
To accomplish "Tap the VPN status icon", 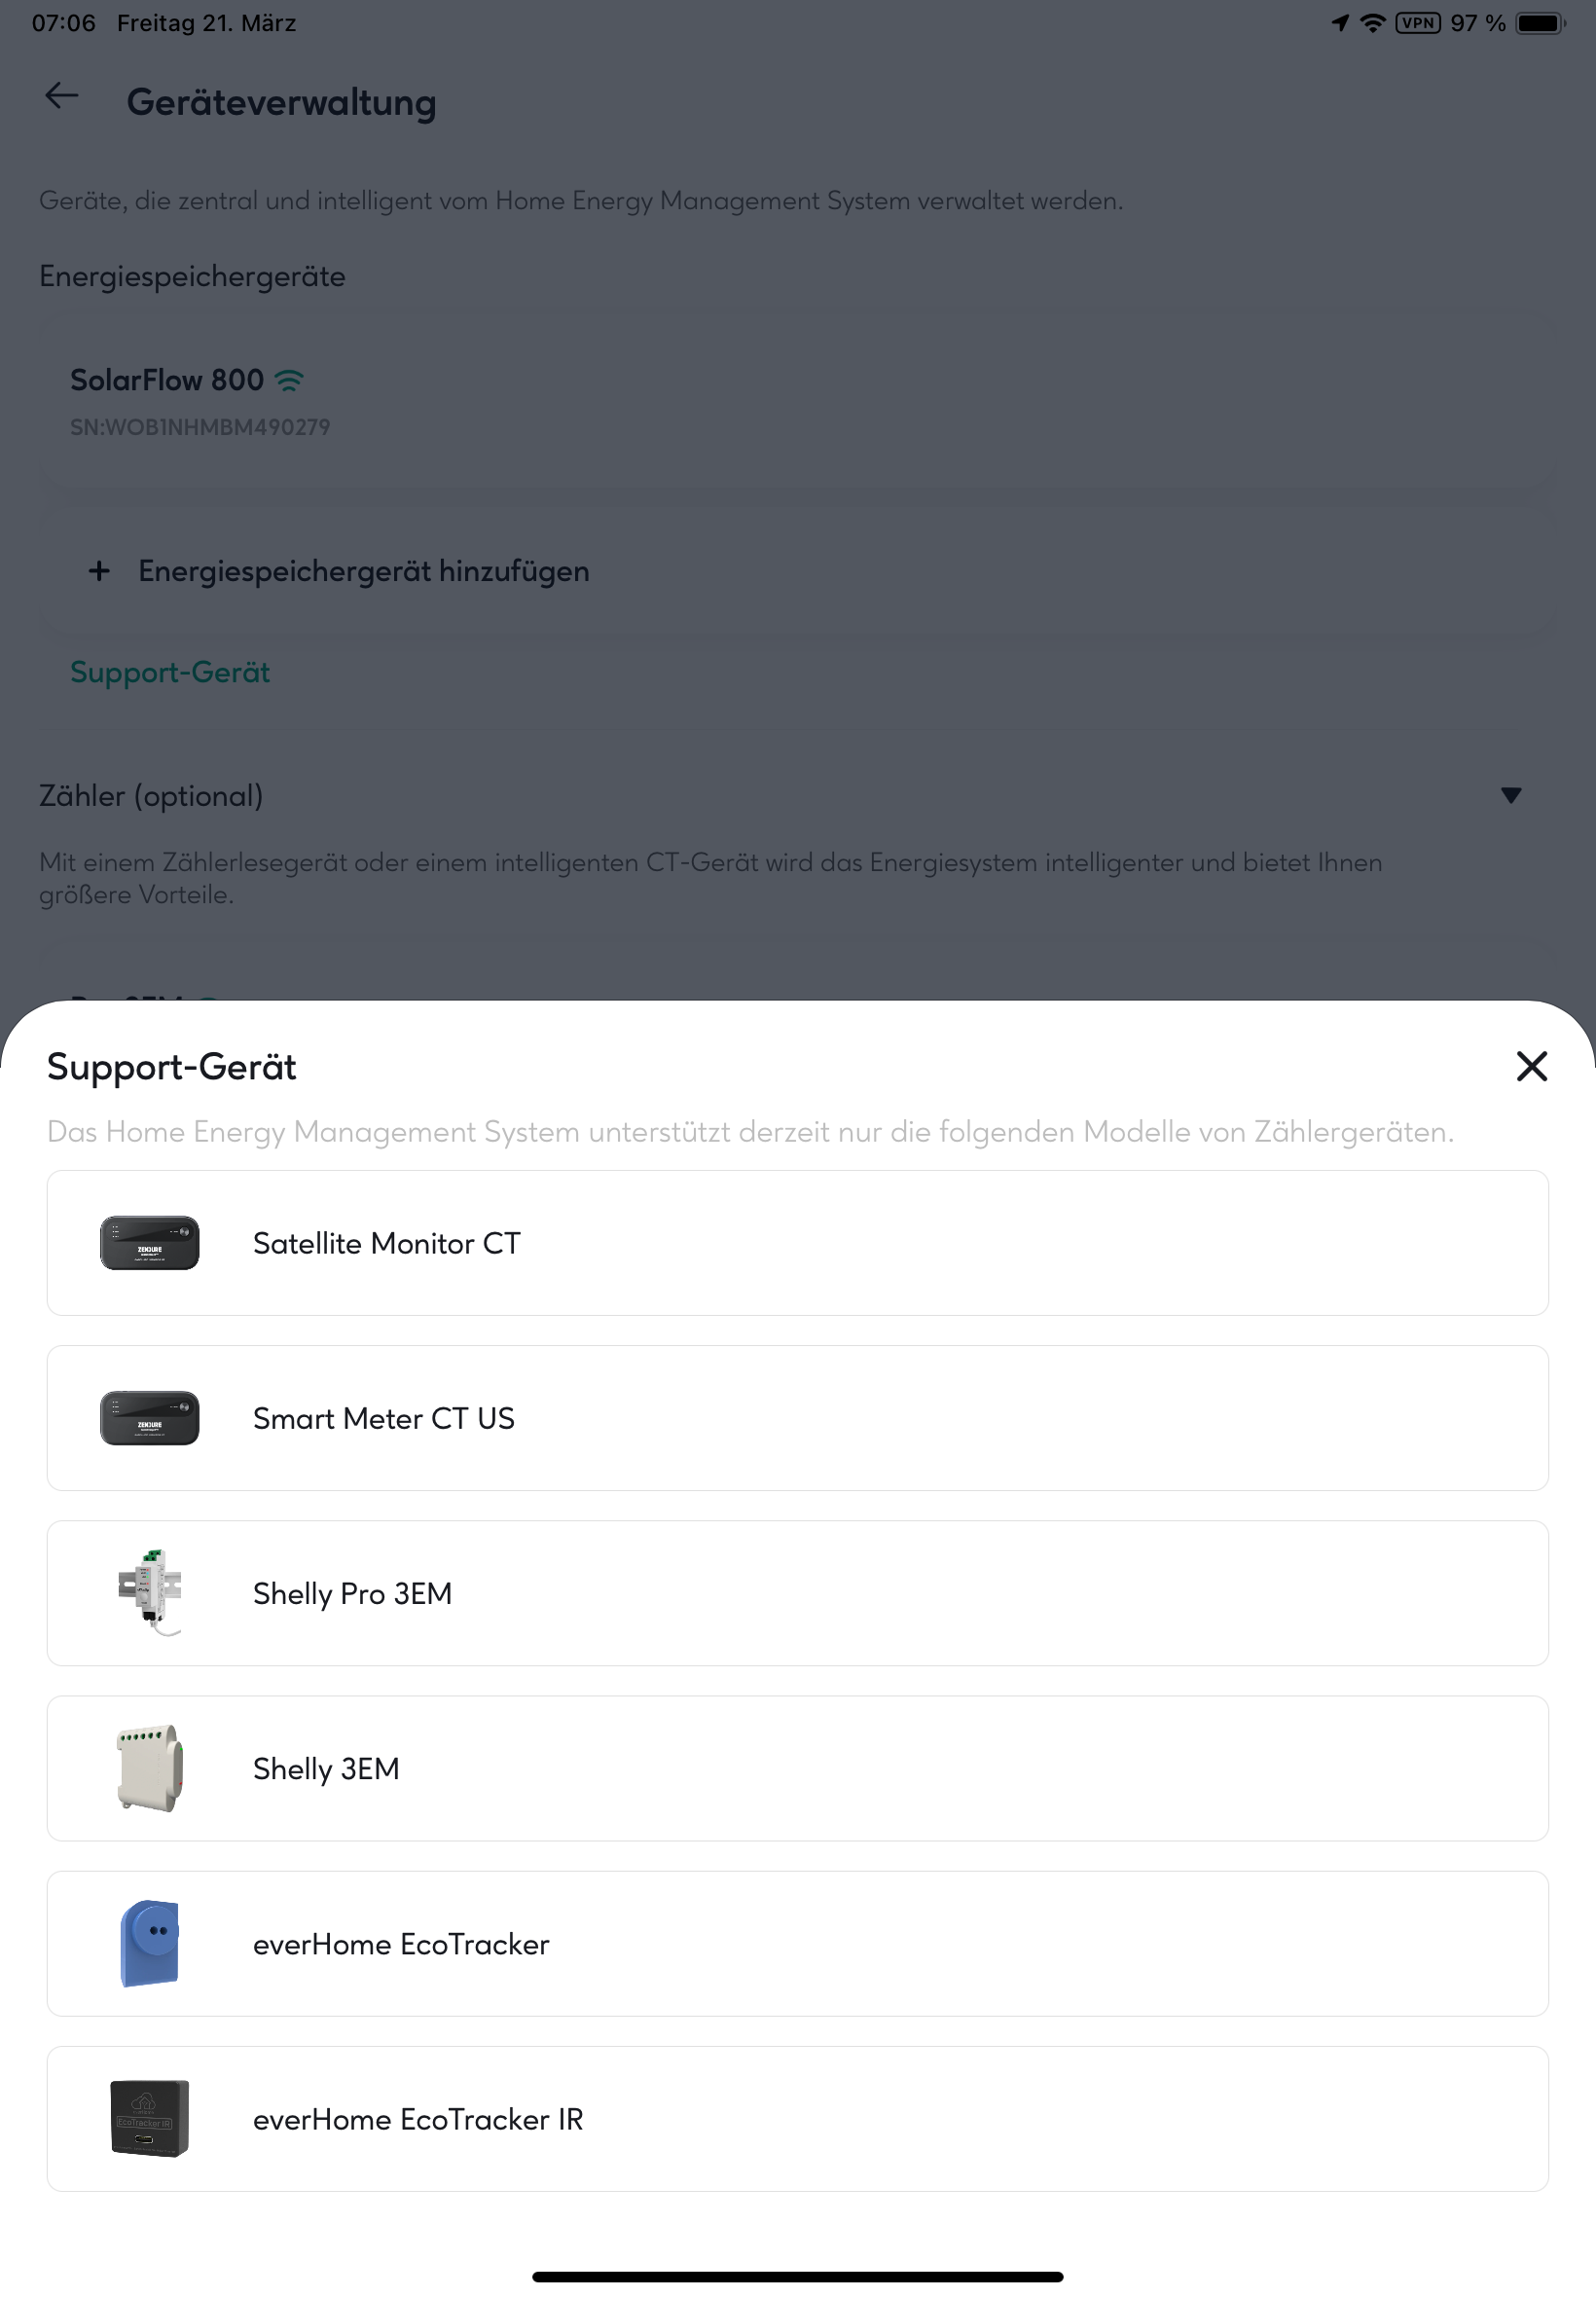I will point(1417,22).
